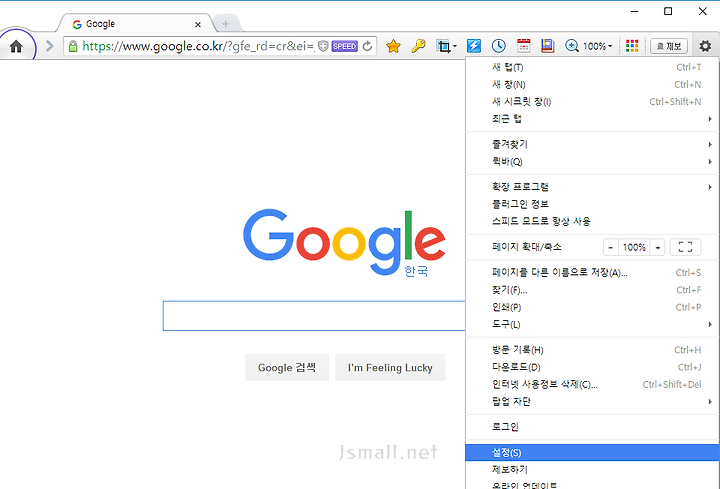720x489 pixels.
Task: Open the colorful apps grid icon
Action: [x=632, y=46]
